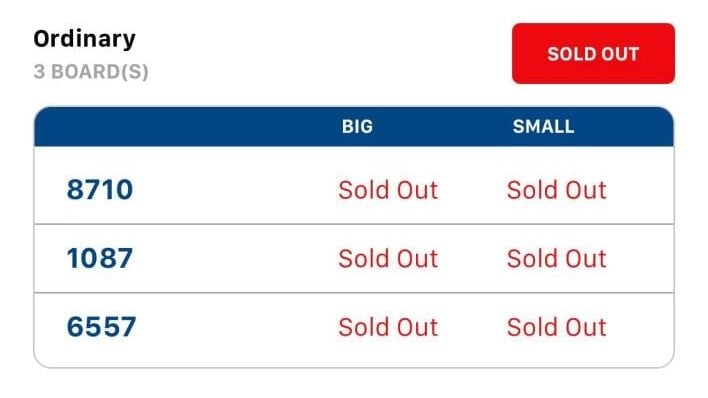Image resolution: width=708 pixels, height=398 pixels.
Task: Select the BIG column header
Action: tap(357, 126)
